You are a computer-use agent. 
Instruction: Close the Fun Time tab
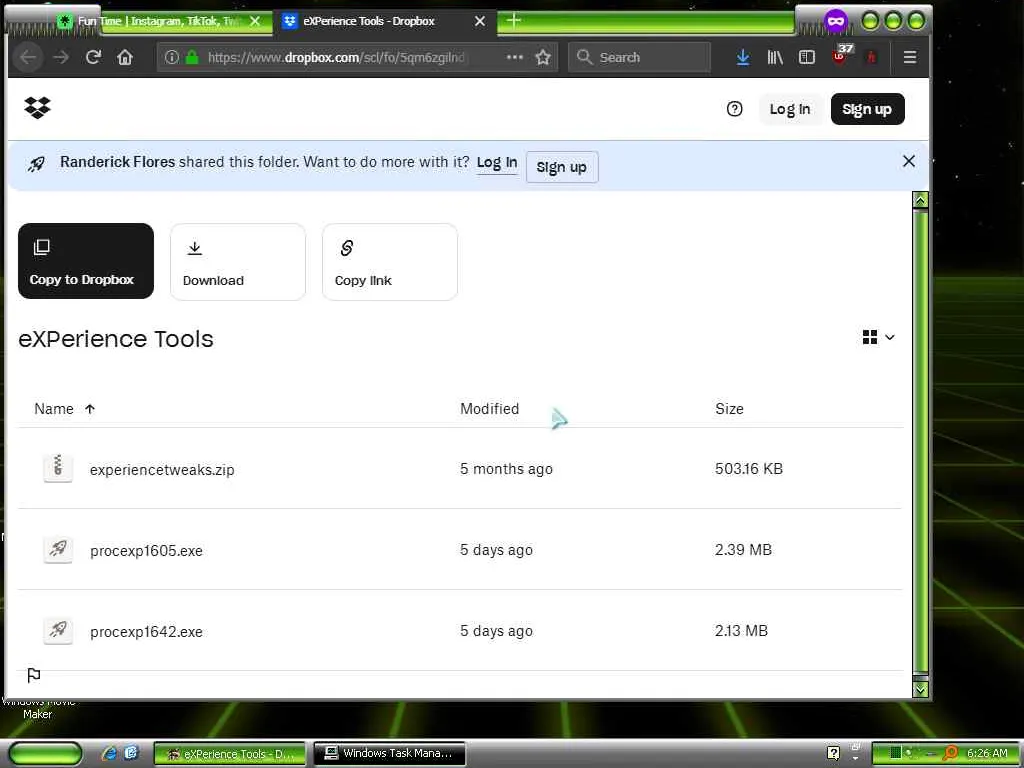click(x=255, y=21)
